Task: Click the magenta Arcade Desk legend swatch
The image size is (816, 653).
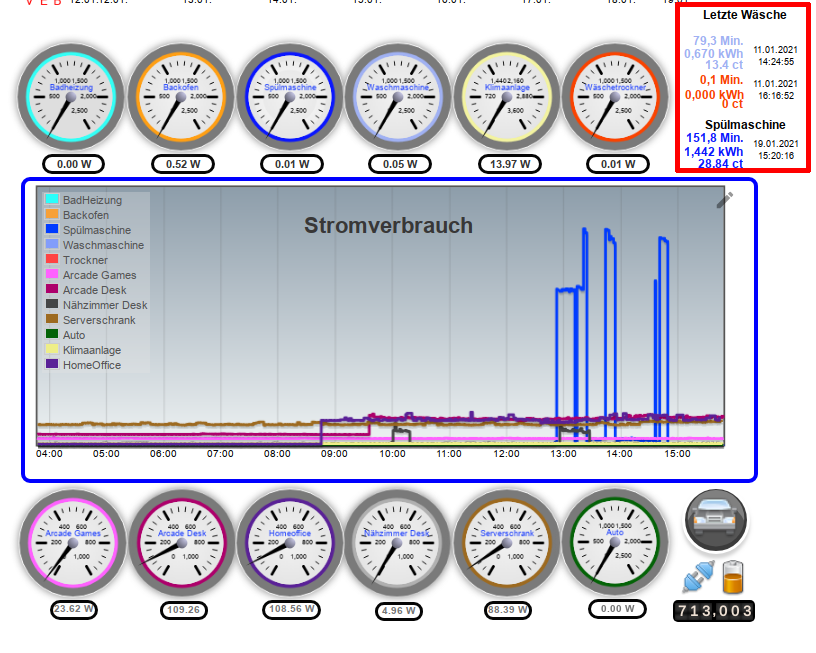Action: tap(52, 289)
